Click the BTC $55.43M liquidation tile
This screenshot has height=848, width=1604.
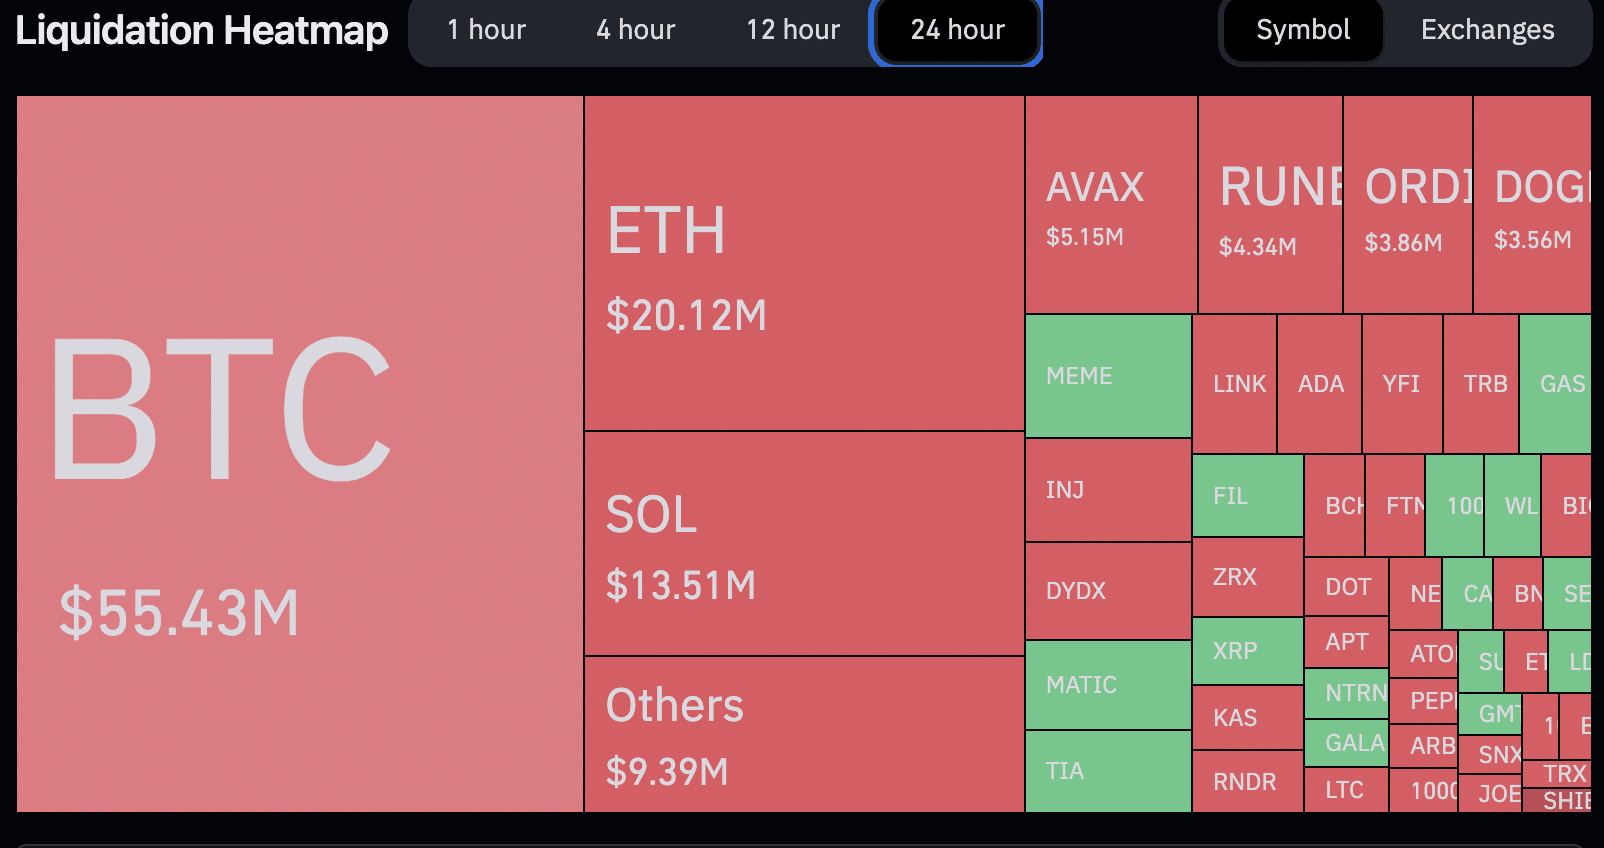[x=300, y=453]
